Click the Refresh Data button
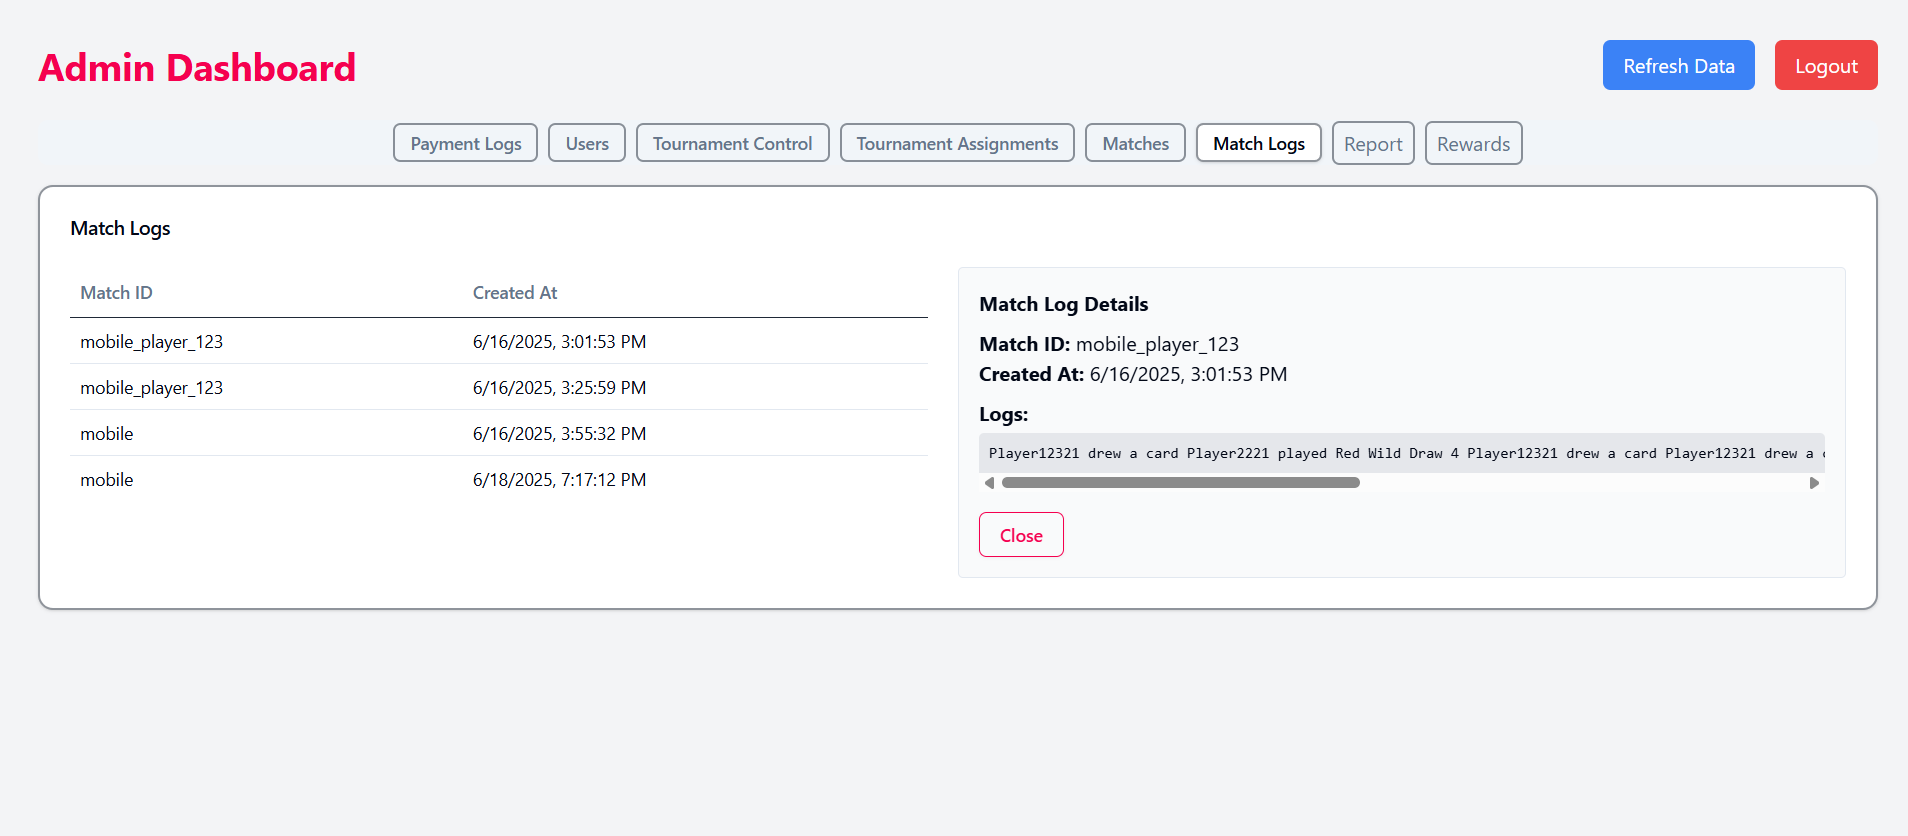The width and height of the screenshot is (1908, 836). pos(1679,65)
